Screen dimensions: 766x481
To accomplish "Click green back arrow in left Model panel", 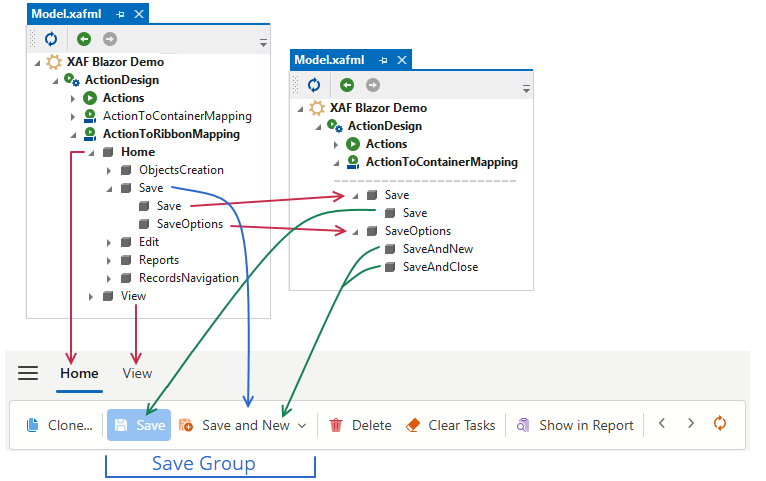I will pyautogui.click(x=84, y=40).
